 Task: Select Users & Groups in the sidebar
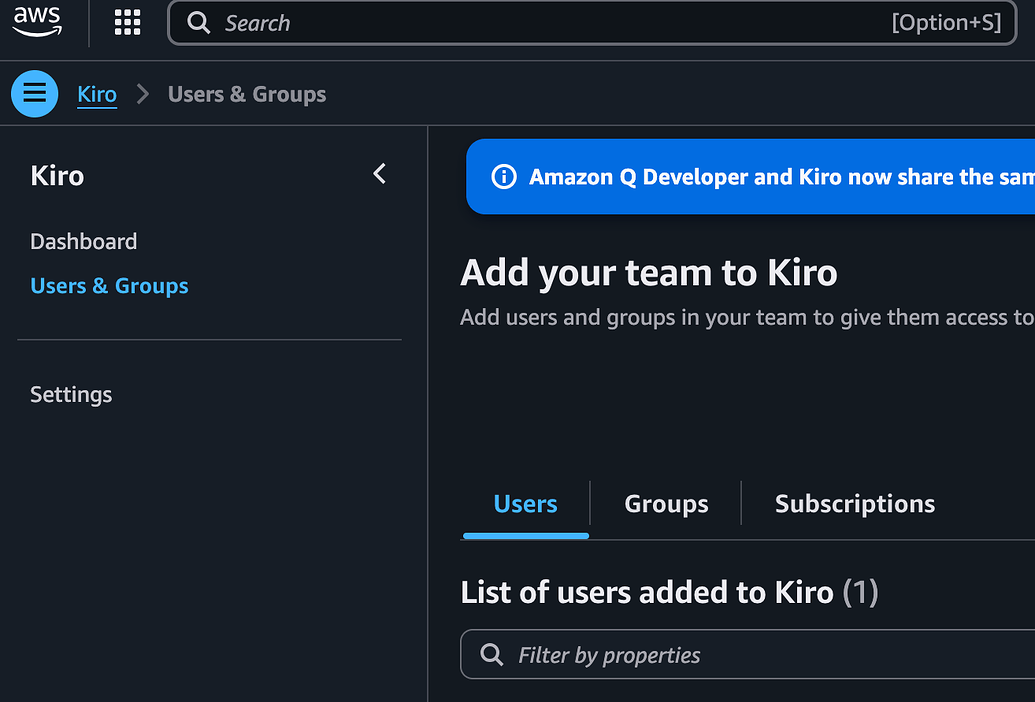click(x=110, y=286)
